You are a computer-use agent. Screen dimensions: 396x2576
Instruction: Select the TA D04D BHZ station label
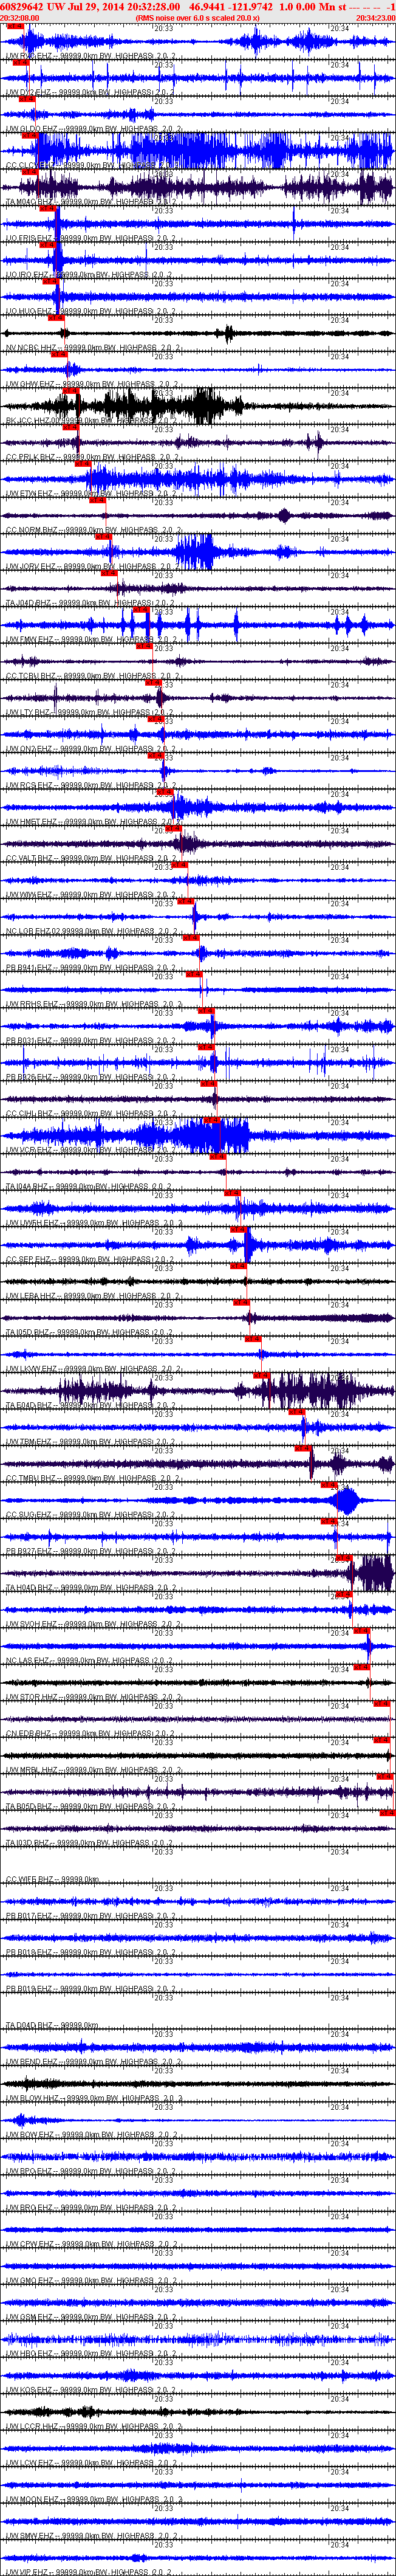[x=30, y=2025]
